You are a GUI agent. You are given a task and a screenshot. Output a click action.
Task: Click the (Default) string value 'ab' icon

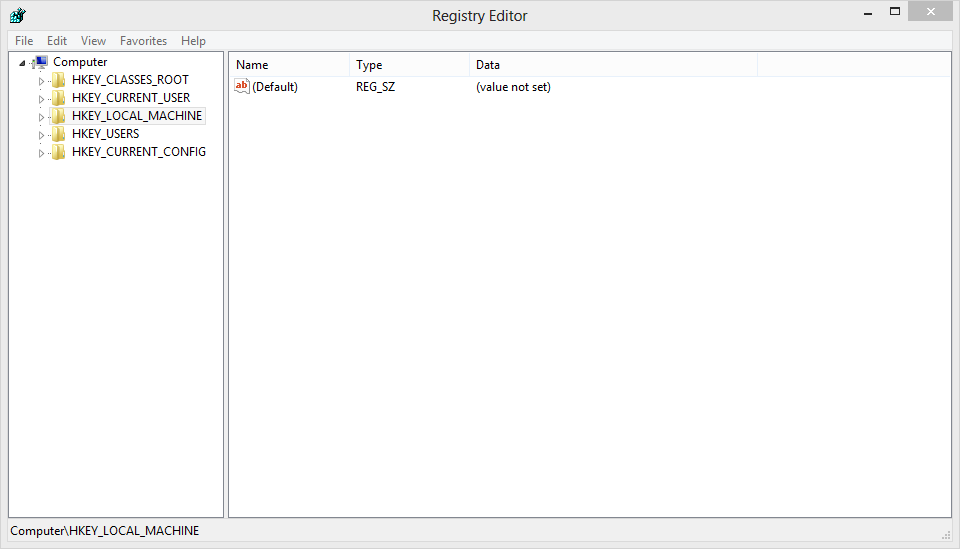[x=242, y=86]
